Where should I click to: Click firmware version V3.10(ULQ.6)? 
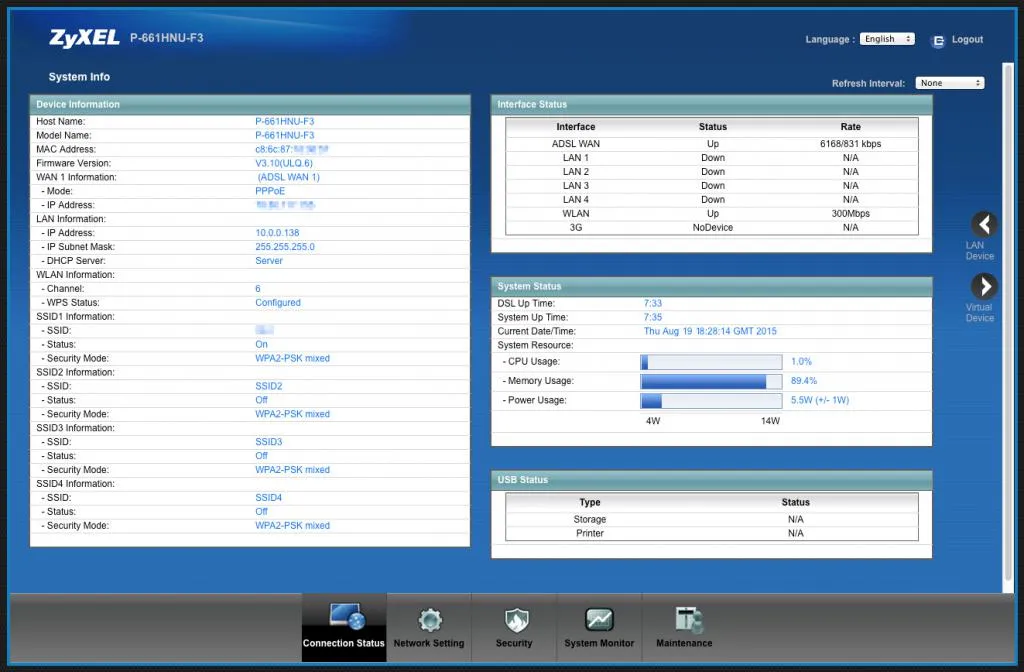point(284,163)
